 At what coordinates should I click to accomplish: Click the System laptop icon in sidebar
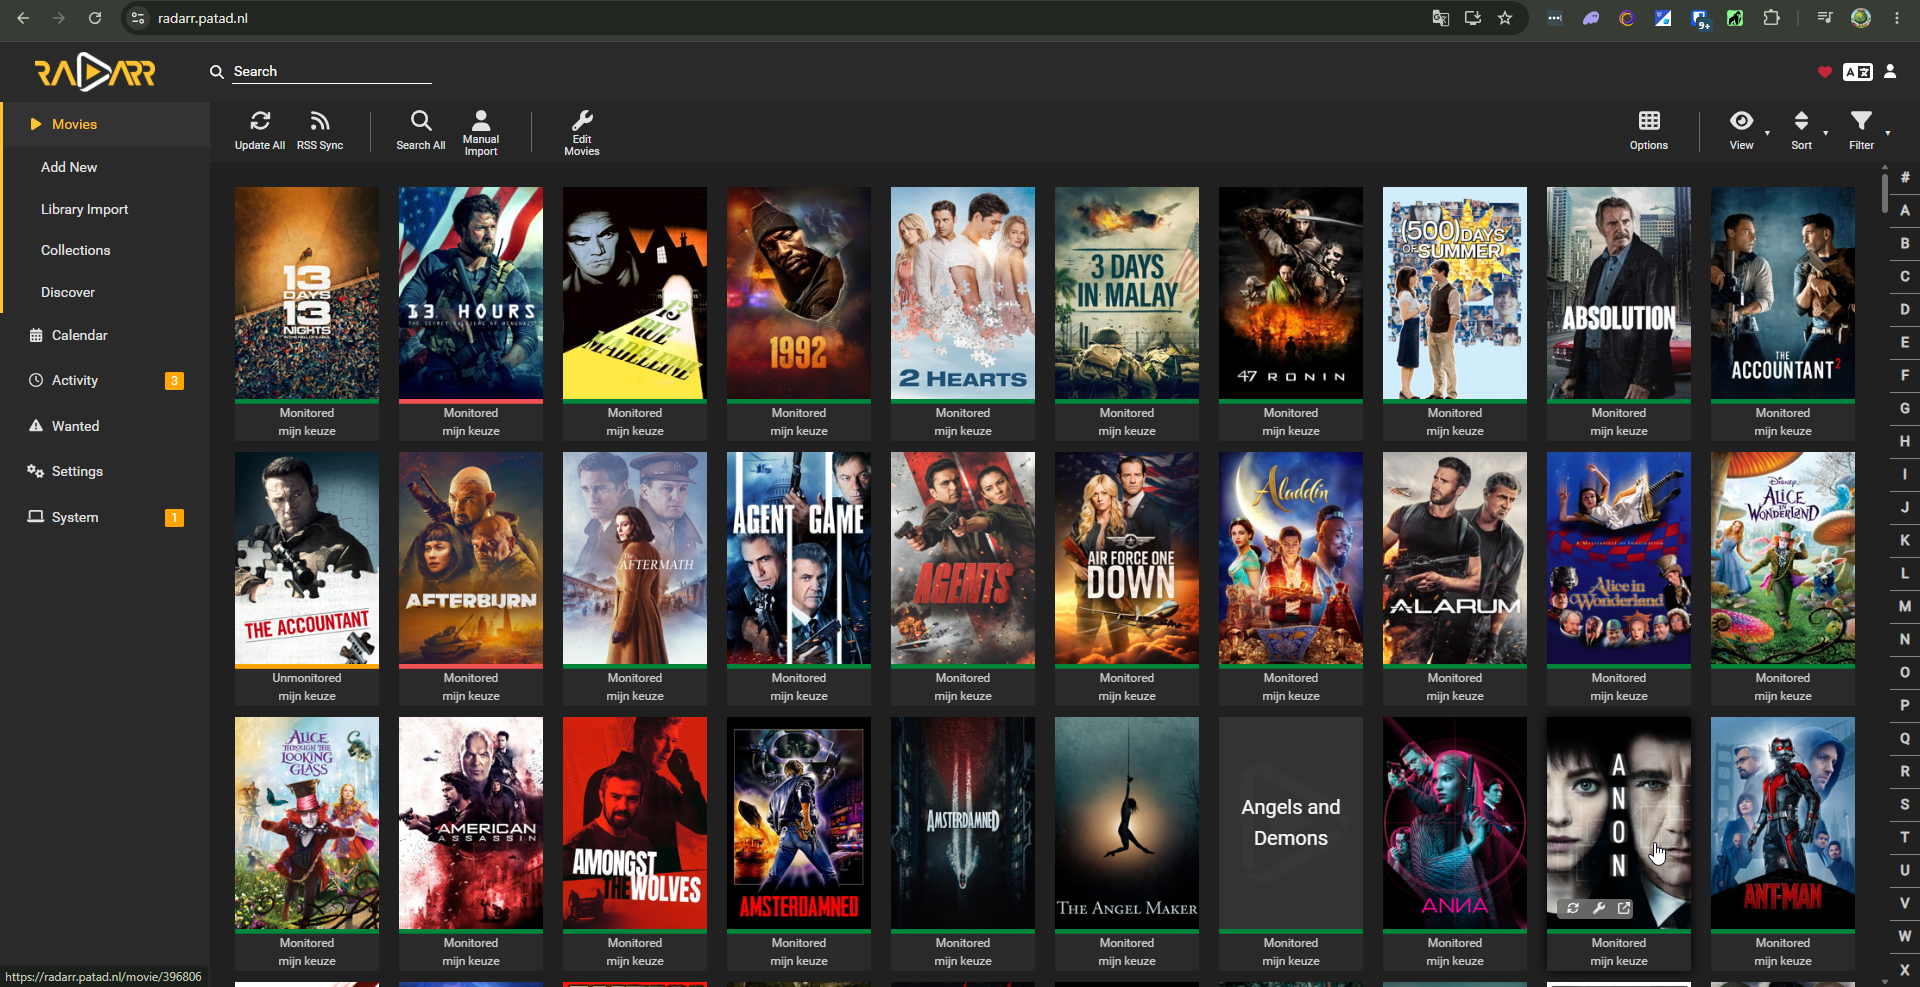coord(36,517)
